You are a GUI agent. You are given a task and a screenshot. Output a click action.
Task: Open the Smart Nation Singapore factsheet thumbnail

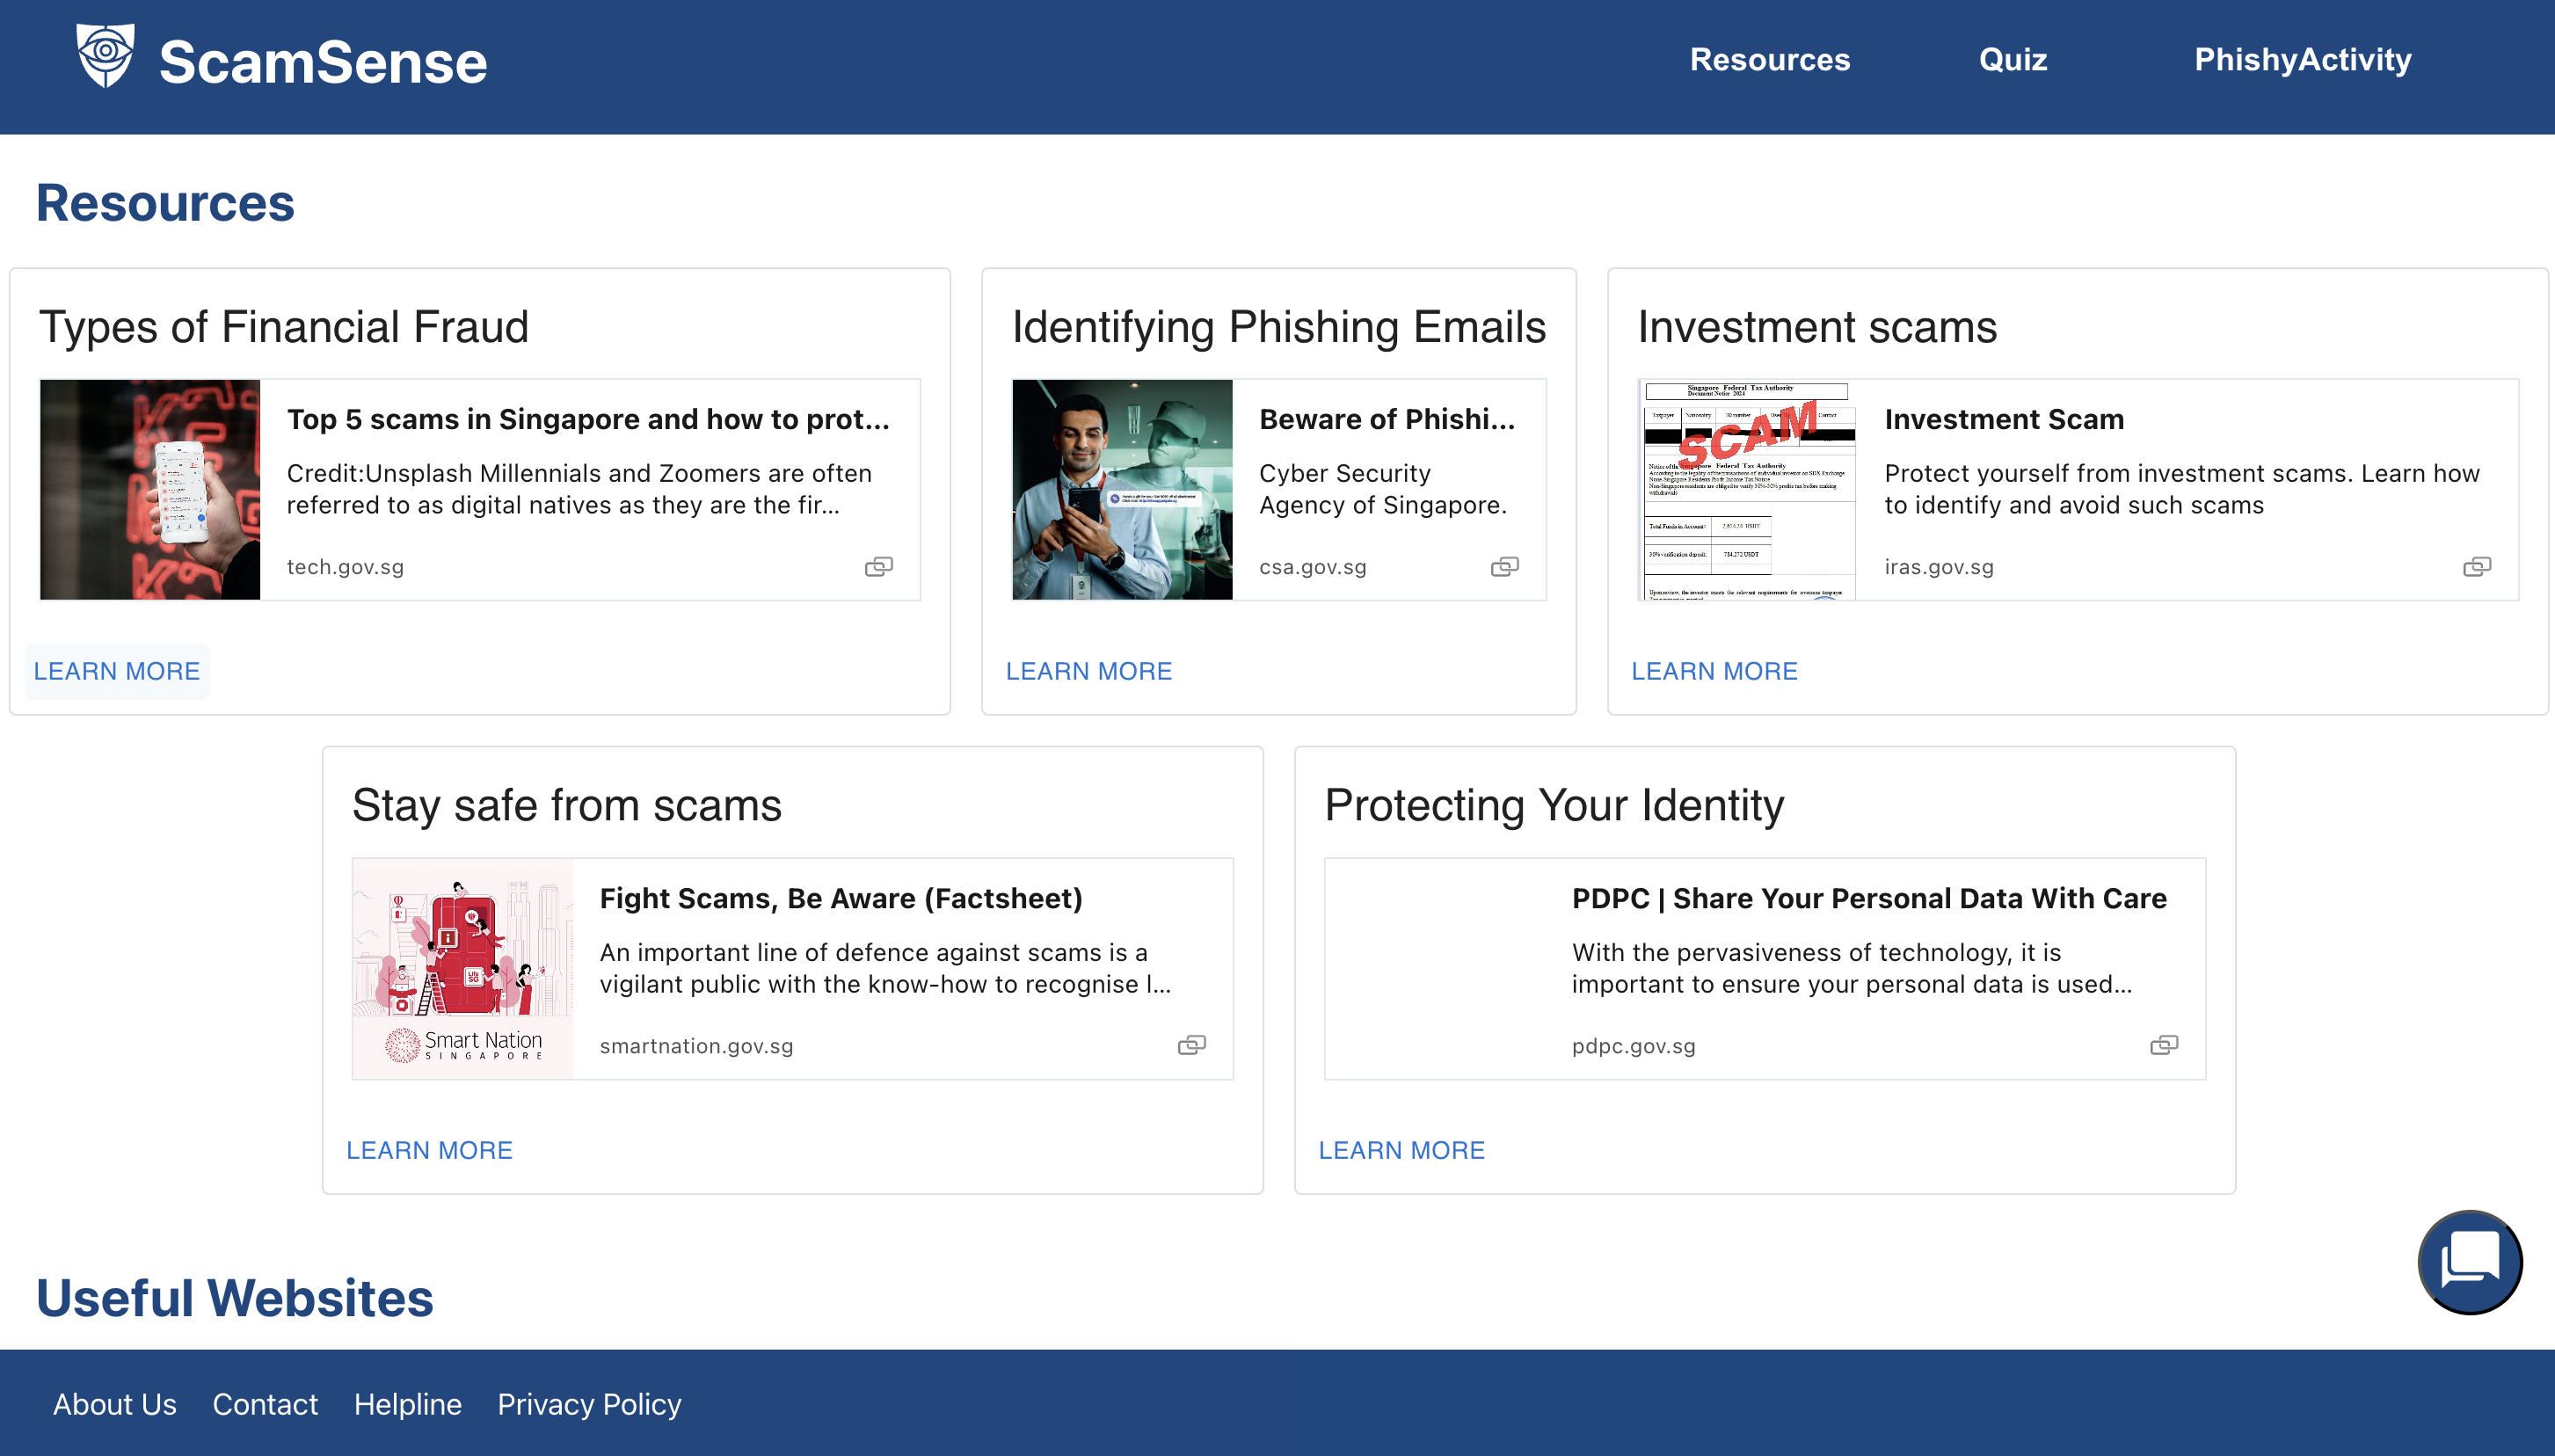tap(463, 968)
